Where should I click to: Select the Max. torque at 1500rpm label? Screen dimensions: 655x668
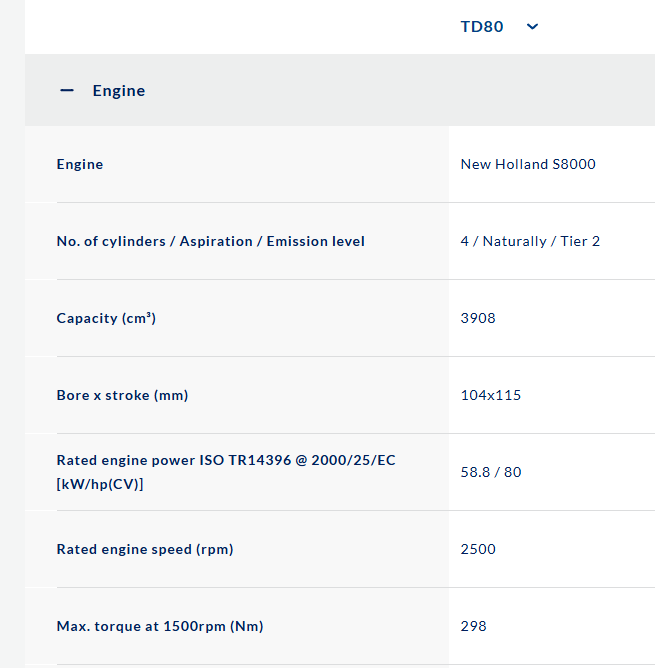click(x=160, y=626)
